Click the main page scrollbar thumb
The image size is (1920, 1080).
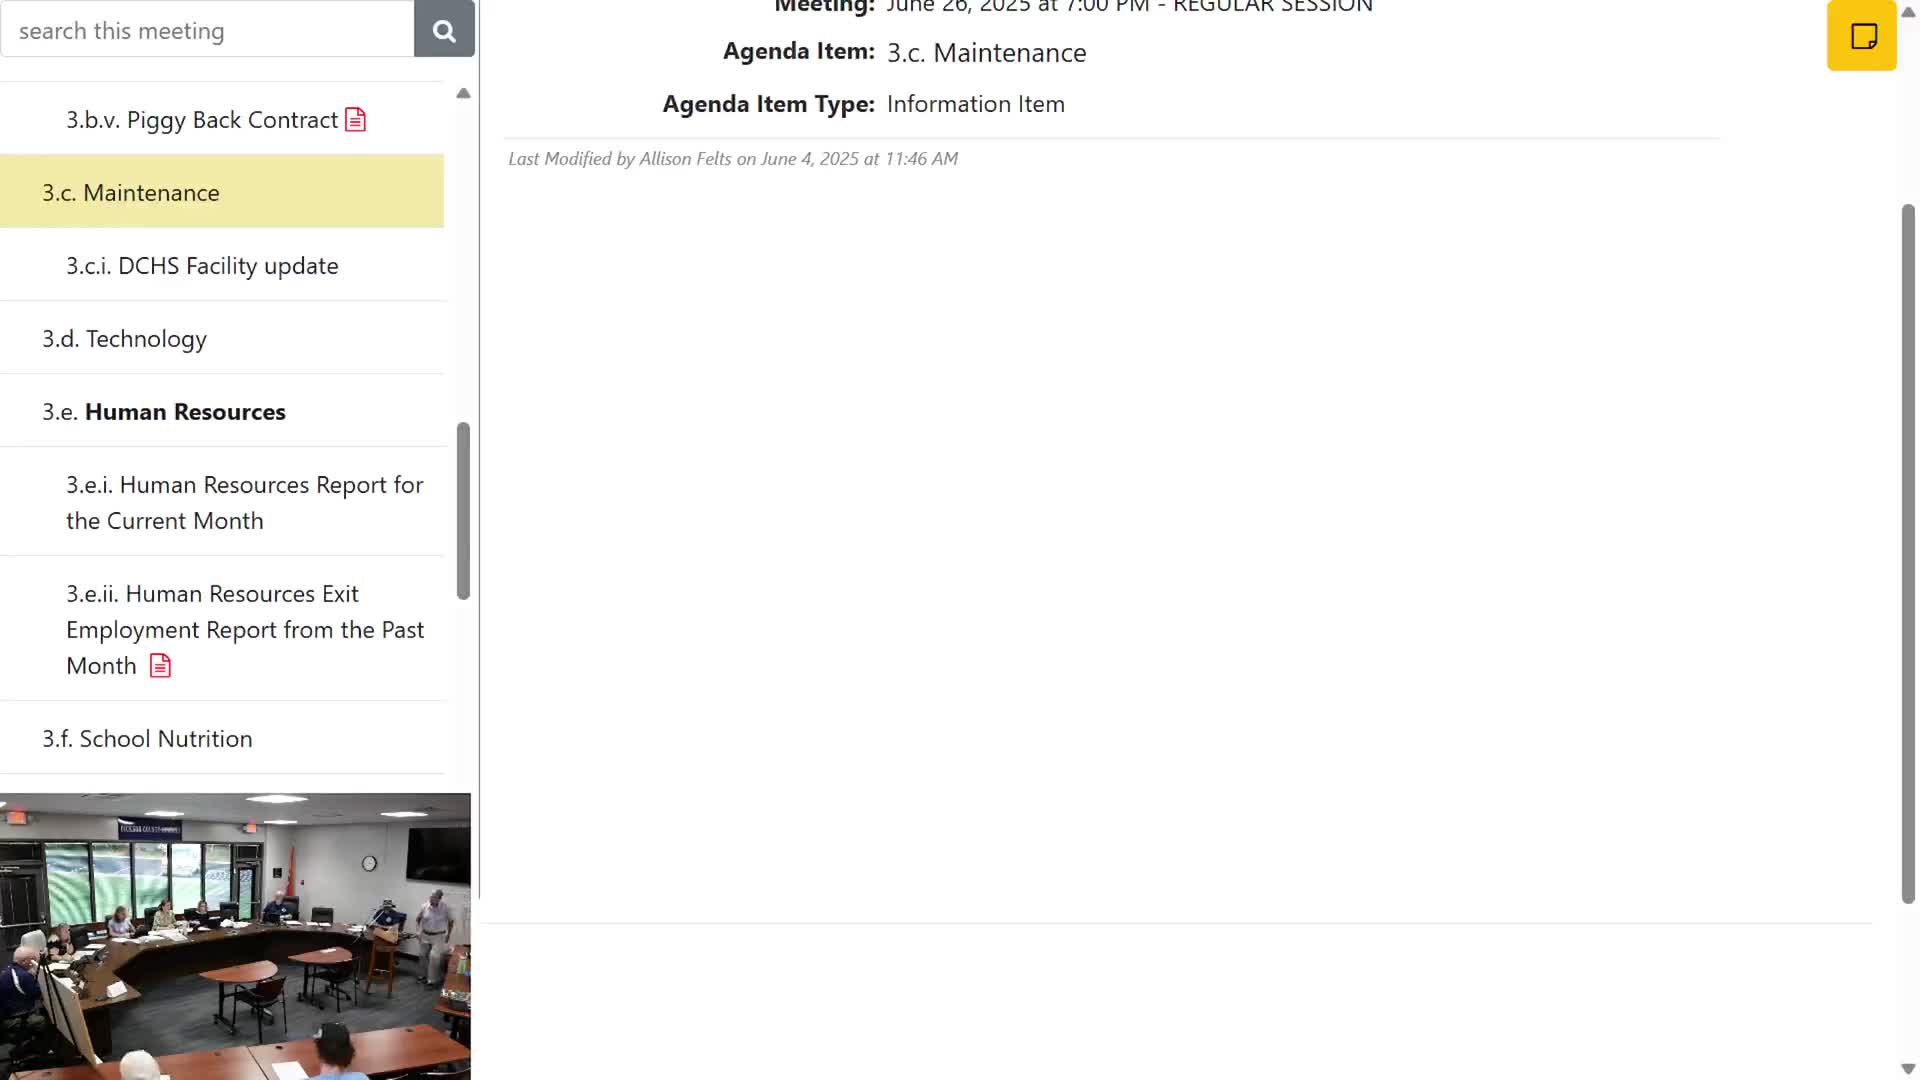1907,553
